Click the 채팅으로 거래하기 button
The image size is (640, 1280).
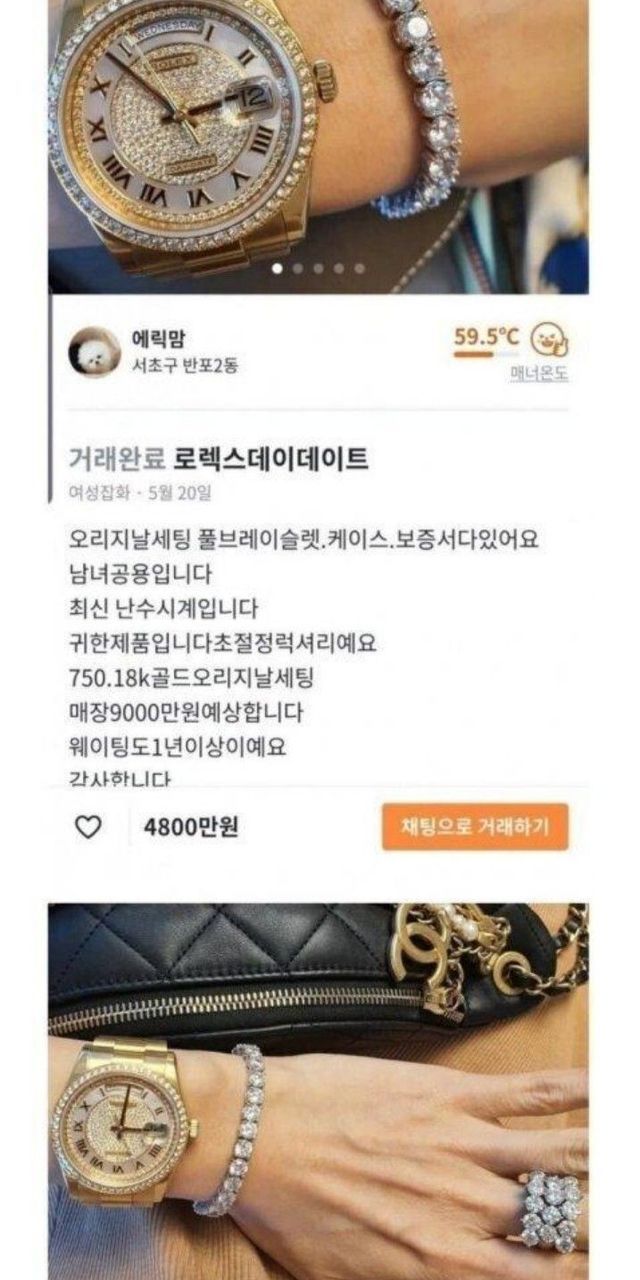(475, 827)
